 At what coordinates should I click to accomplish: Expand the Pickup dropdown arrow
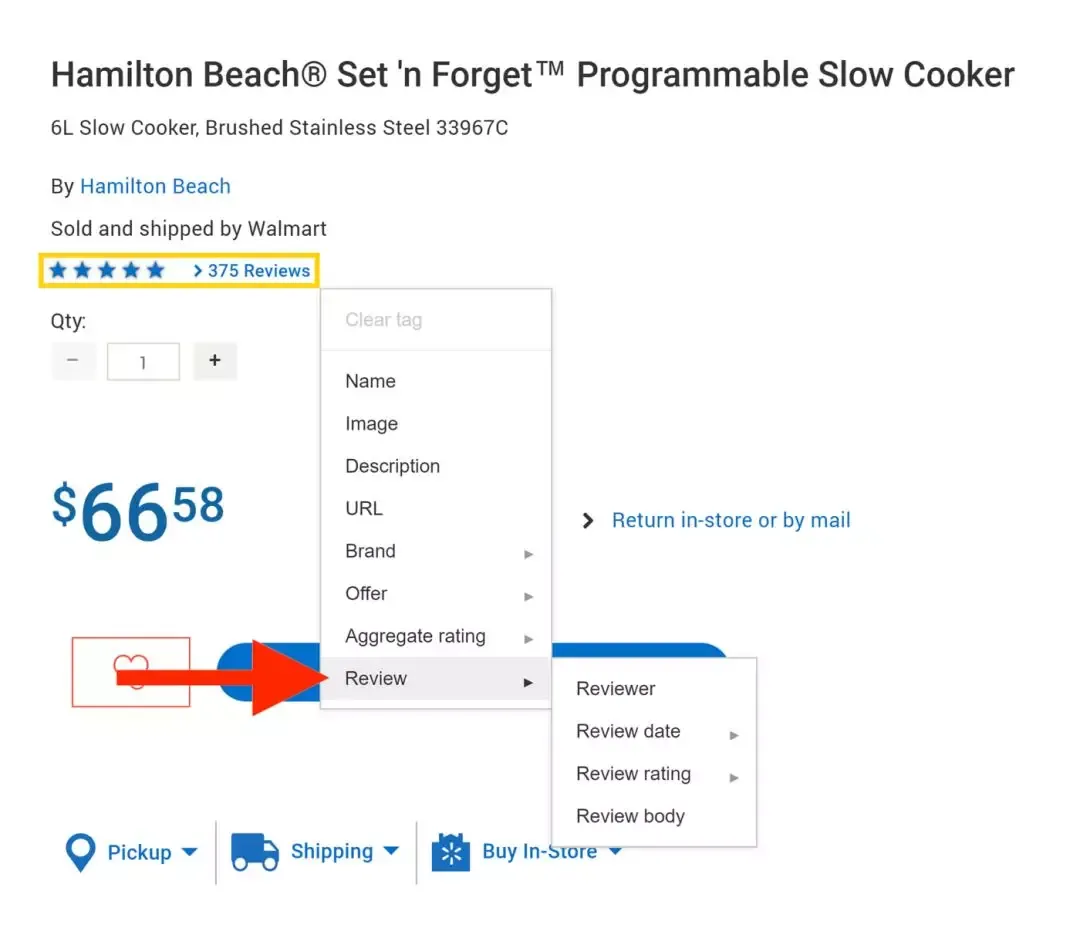(x=189, y=853)
